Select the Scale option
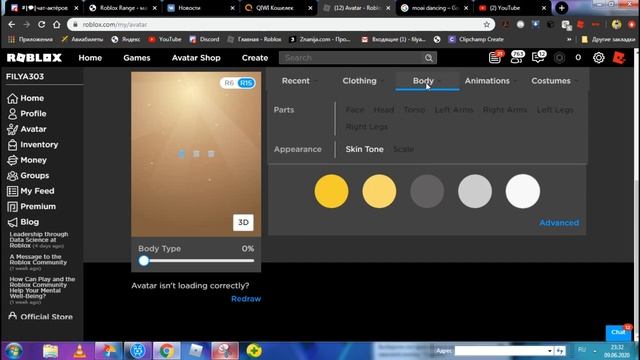The image size is (640, 360). (x=404, y=149)
